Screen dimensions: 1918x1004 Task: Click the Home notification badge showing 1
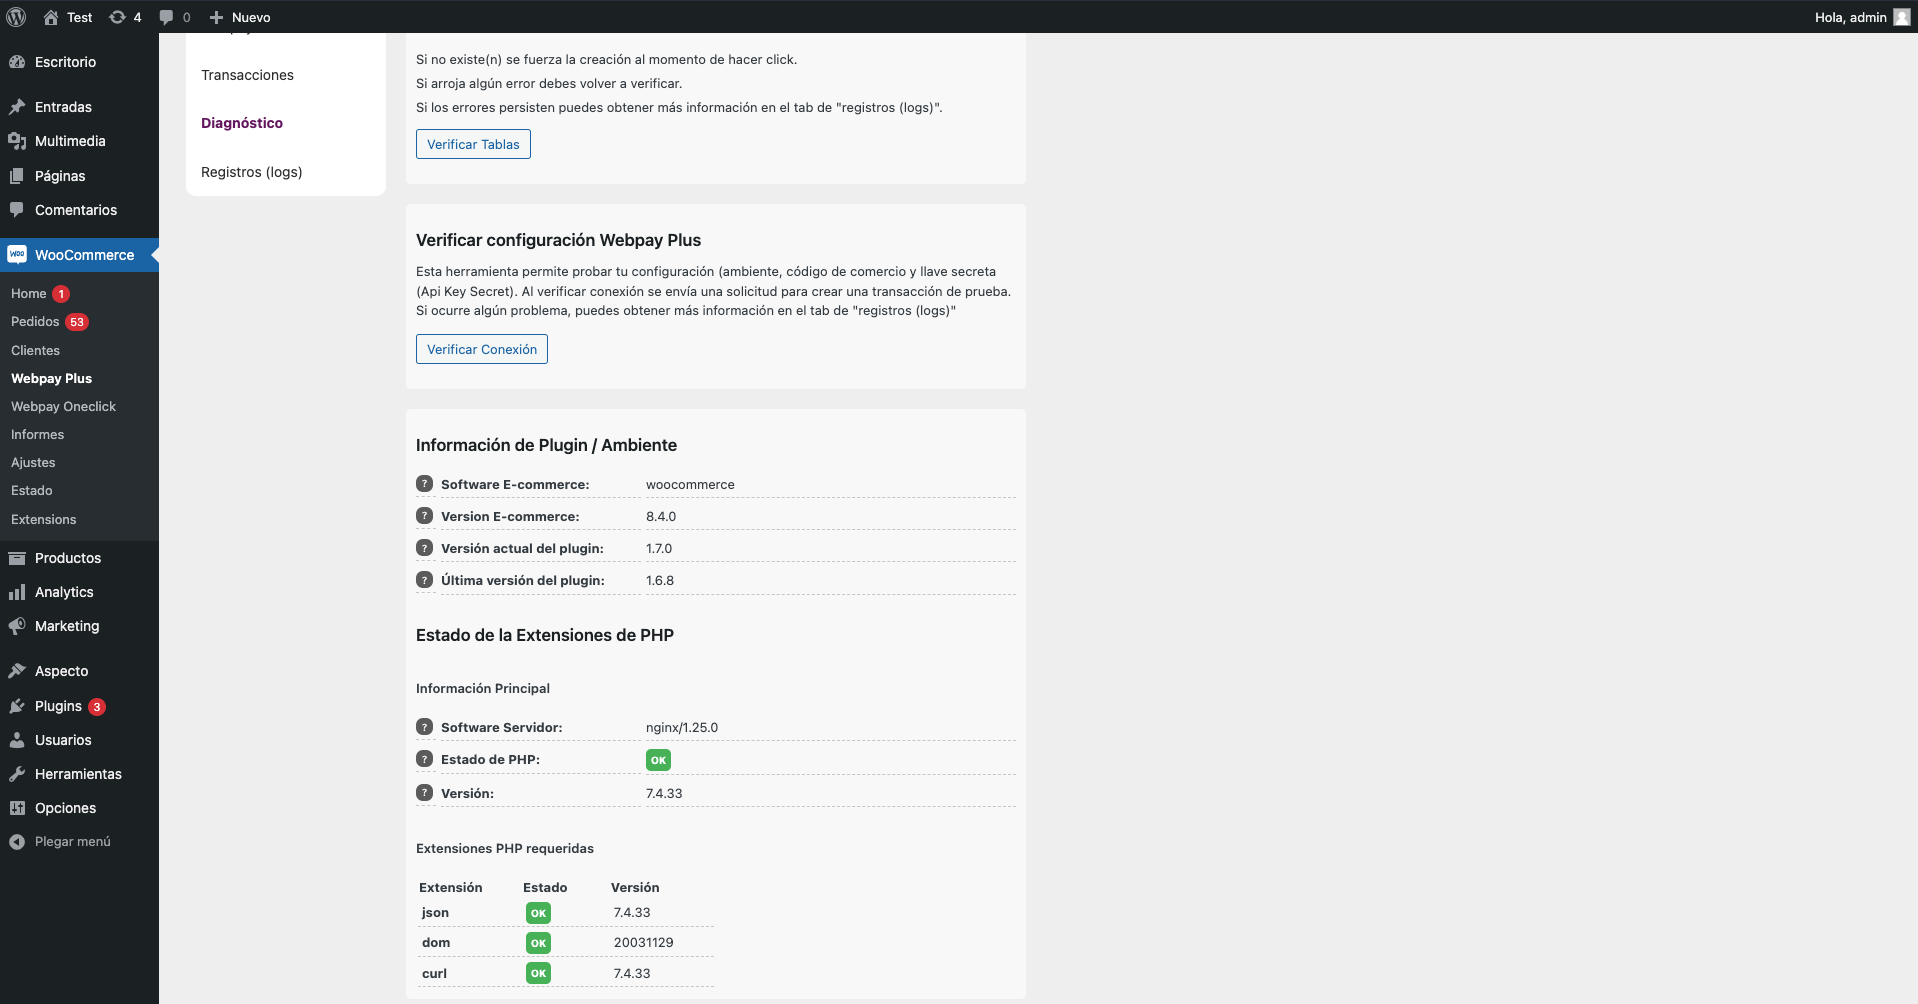(x=61, y=294)
